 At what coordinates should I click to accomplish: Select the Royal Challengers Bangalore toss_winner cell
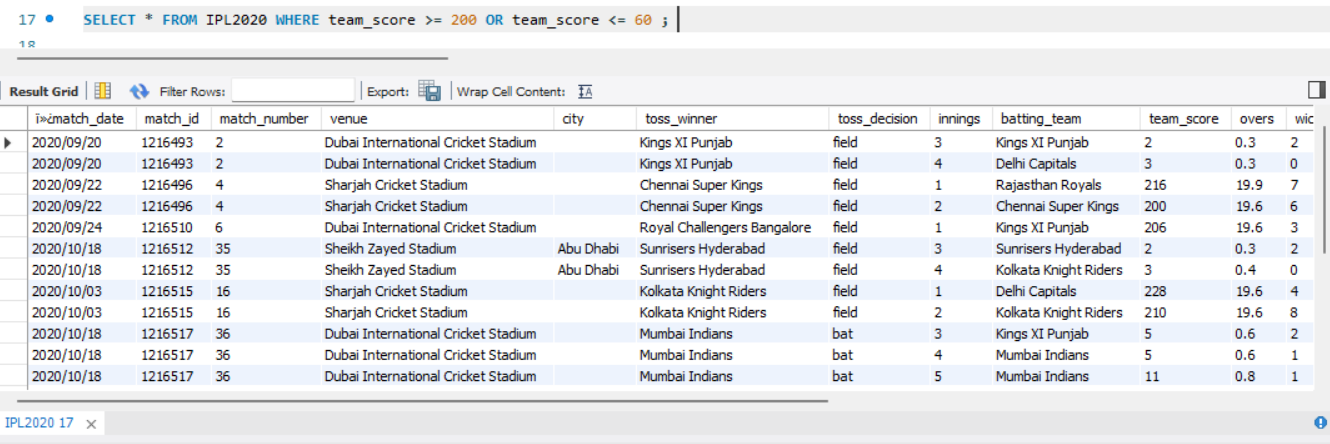pyautogui.click(x=730, y=227)
